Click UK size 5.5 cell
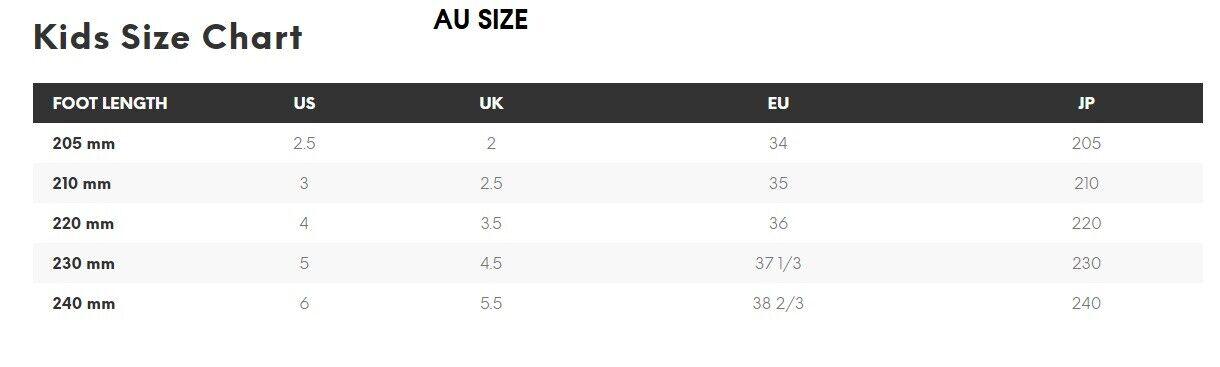The height and width of the screenshot is (367, 1220). (491, 303)
